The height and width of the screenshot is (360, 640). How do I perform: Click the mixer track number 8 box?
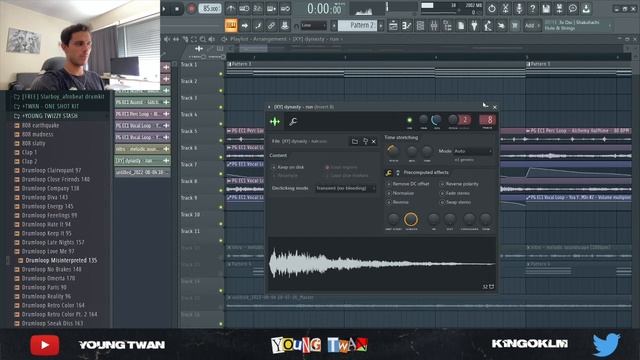point(487,120)
